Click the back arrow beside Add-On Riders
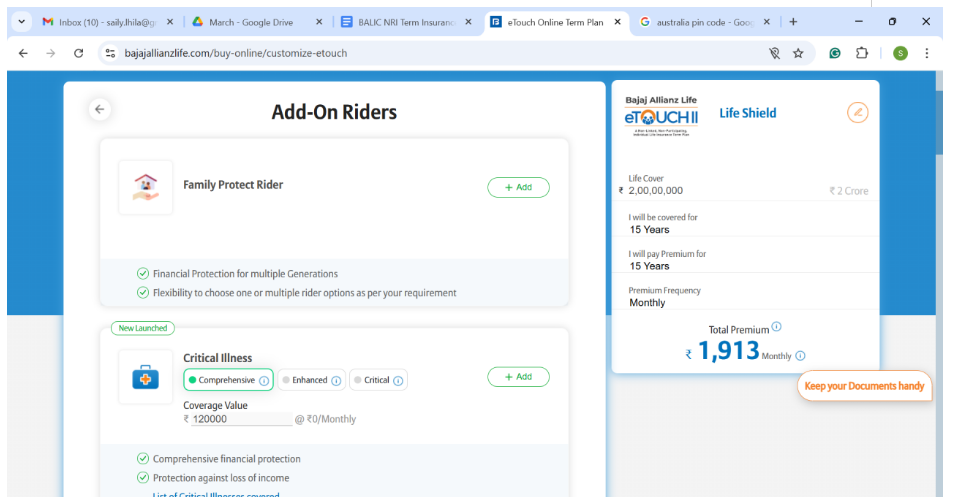958x497 pixels. click(x=100, y=109)
